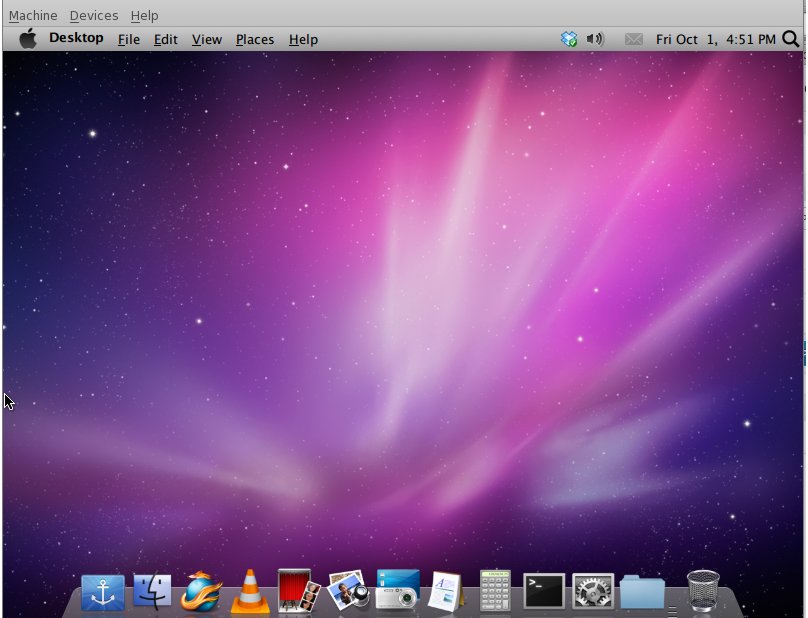
Task: Open the Spotlight search magnifier
Action: (x=791, y=39)
